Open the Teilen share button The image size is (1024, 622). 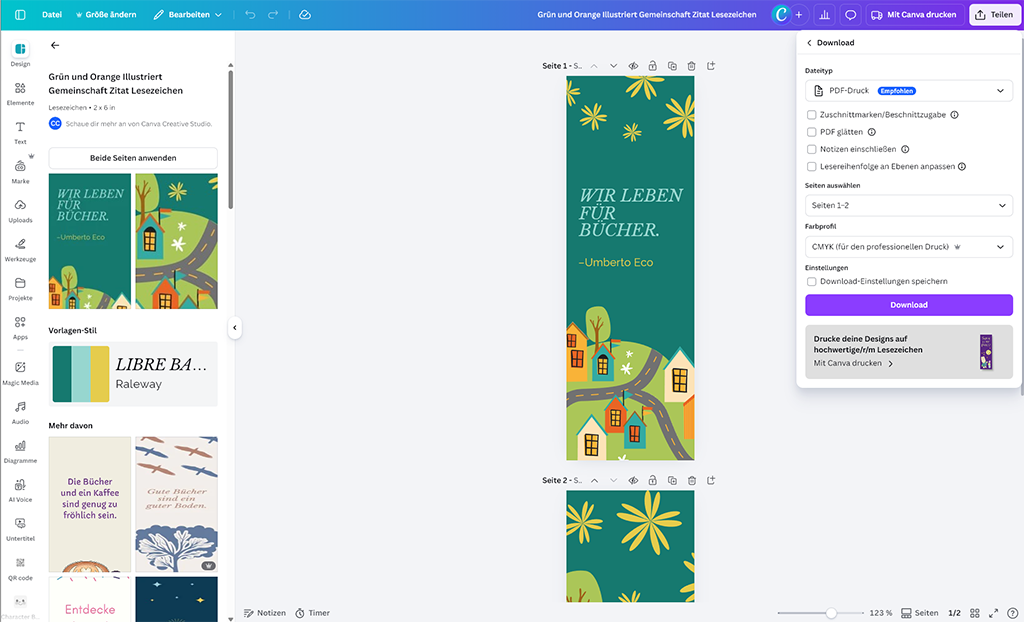coord(995,14)
